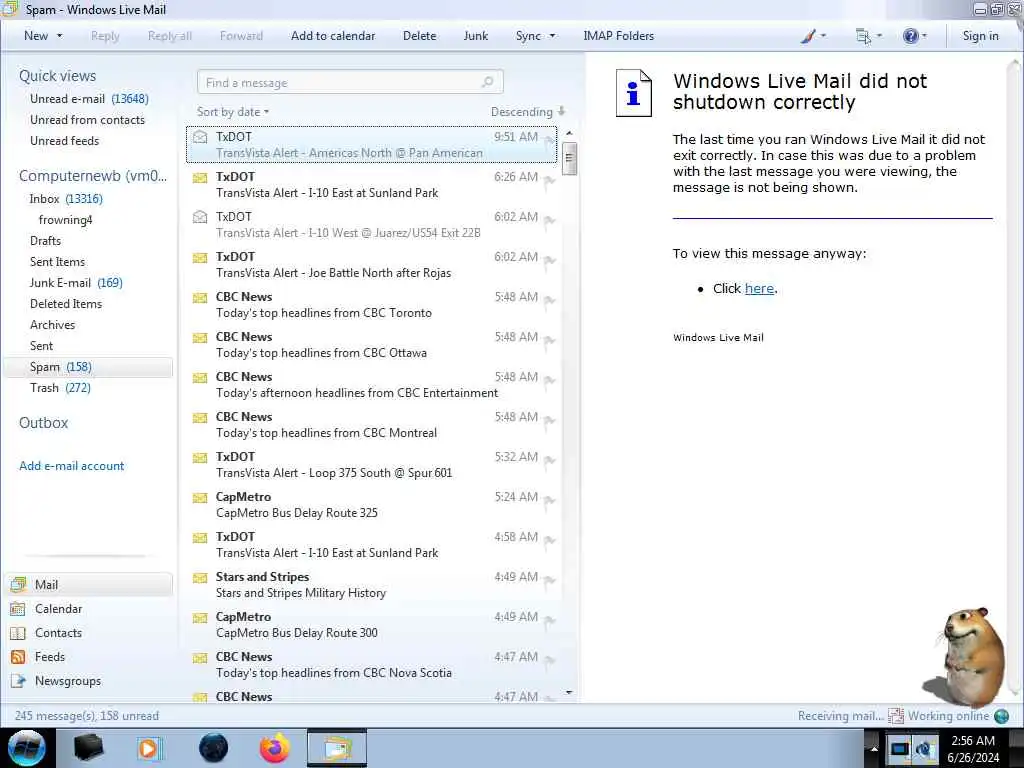Click the 'here' link to view message
The width and height of the screenshot is (1024, 768).
point(759,288)
